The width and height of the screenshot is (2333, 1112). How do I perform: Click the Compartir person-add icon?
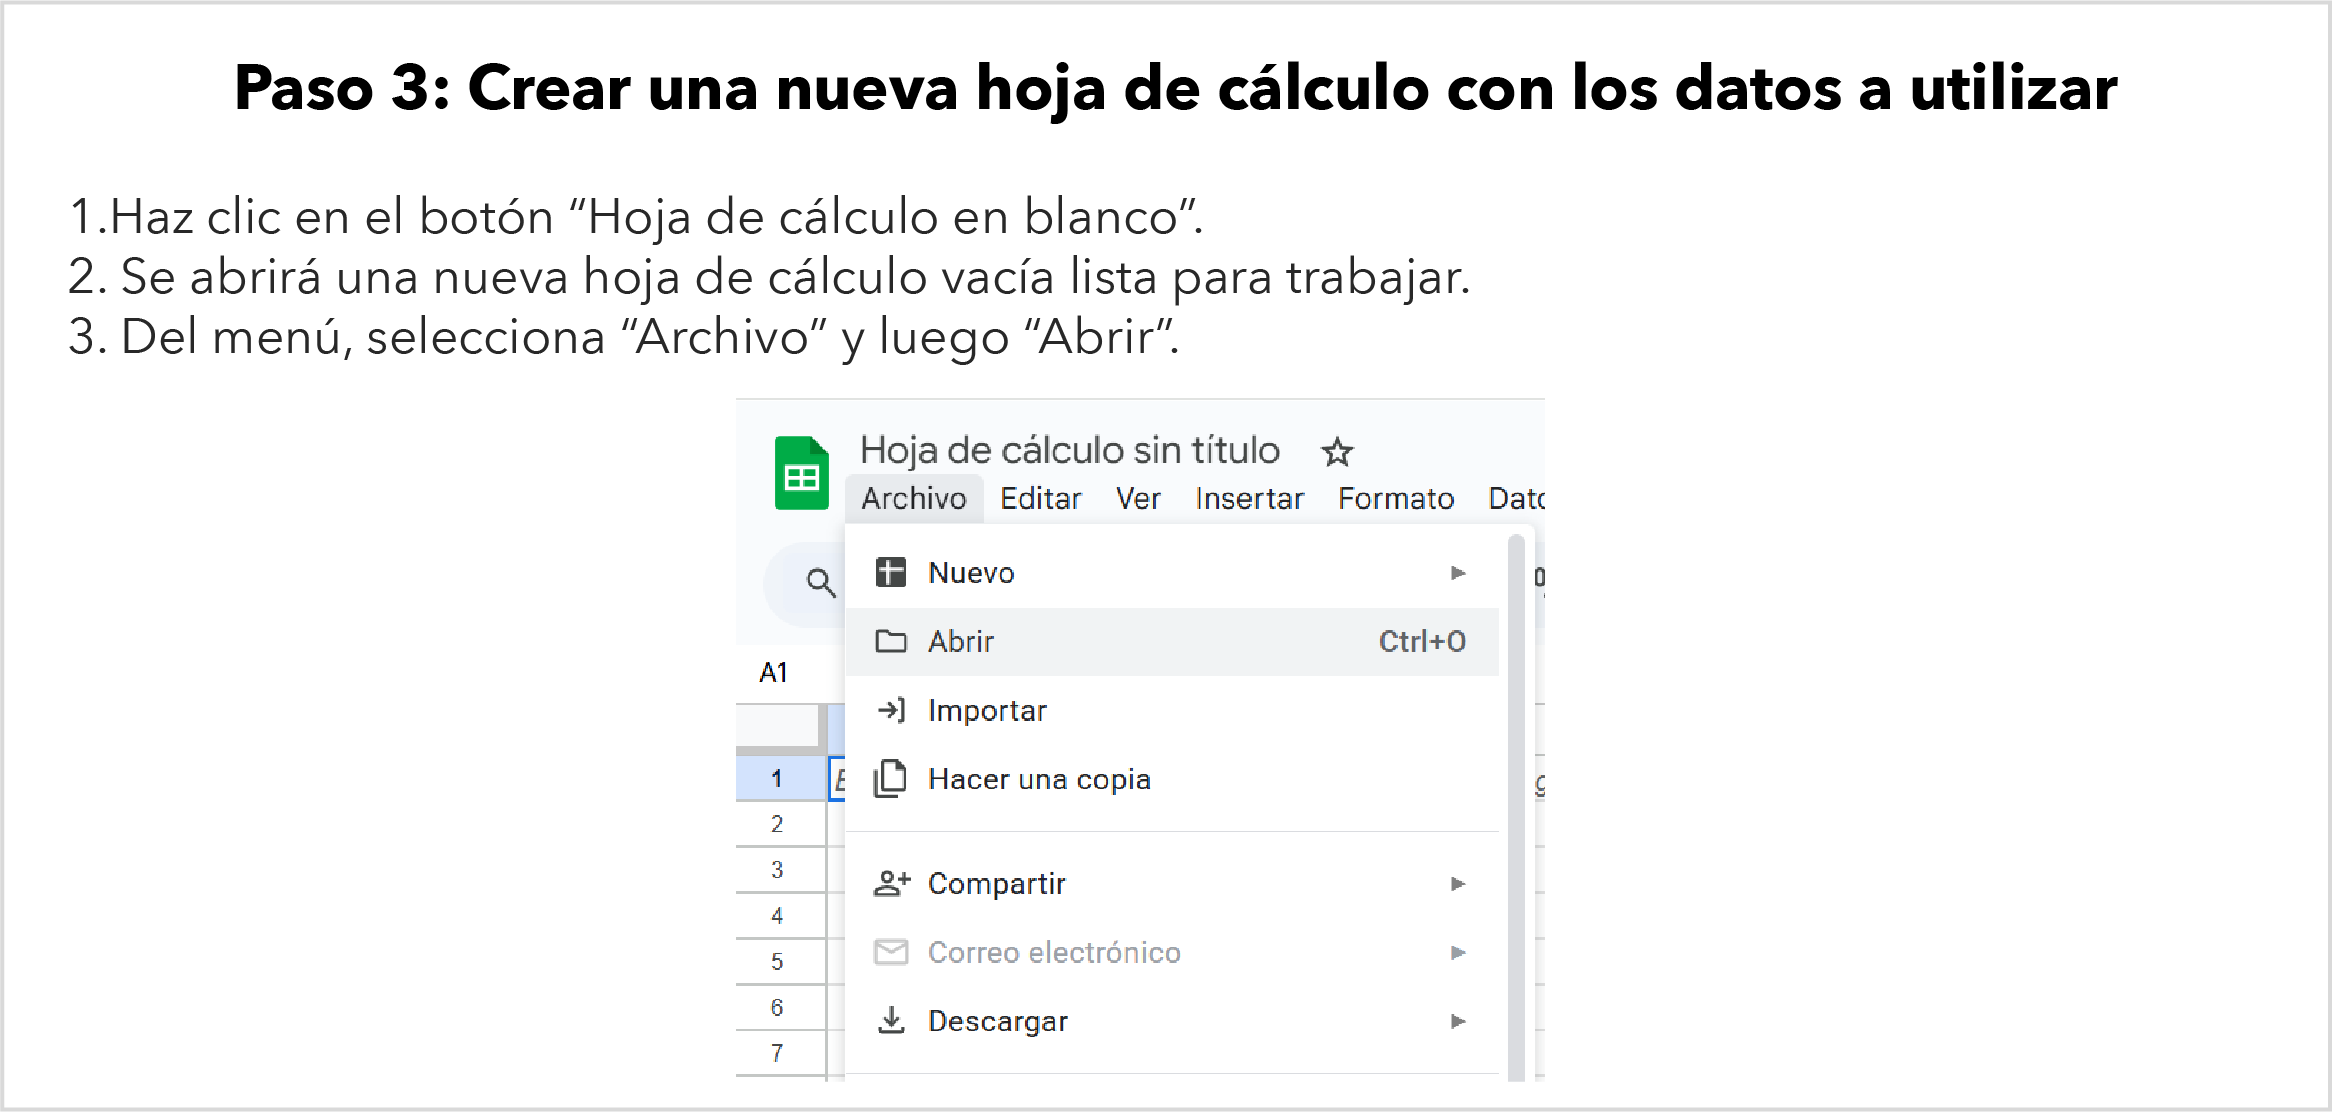(x=891, y=883)
